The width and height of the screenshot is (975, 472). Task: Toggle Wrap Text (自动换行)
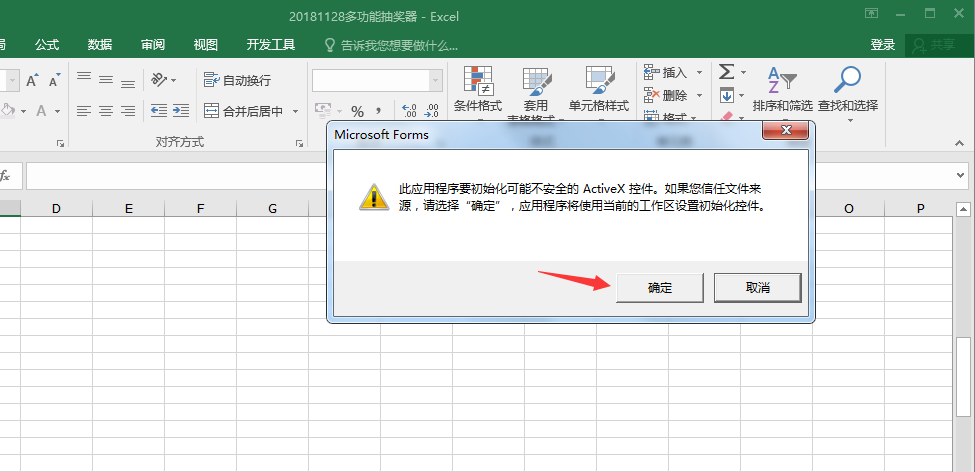click(238, 80)
